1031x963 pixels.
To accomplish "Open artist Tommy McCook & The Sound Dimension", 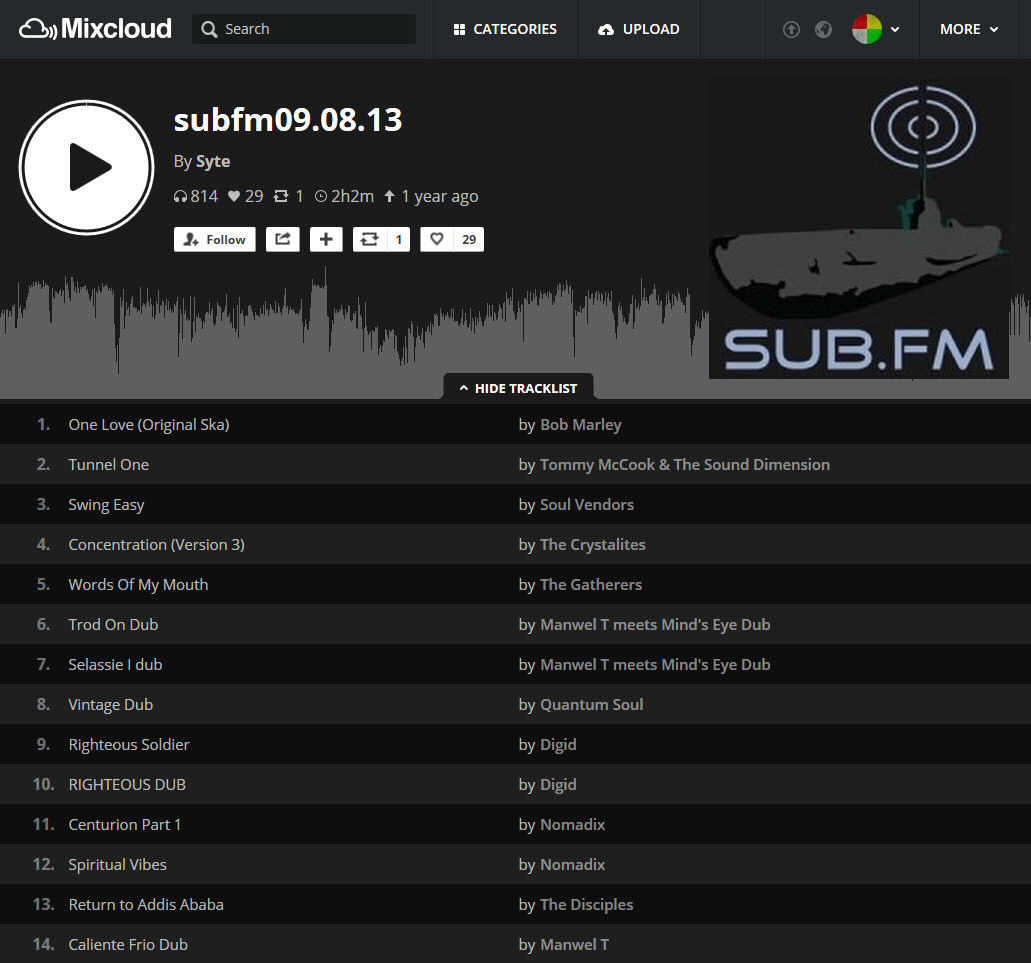I will click(684, 465).
